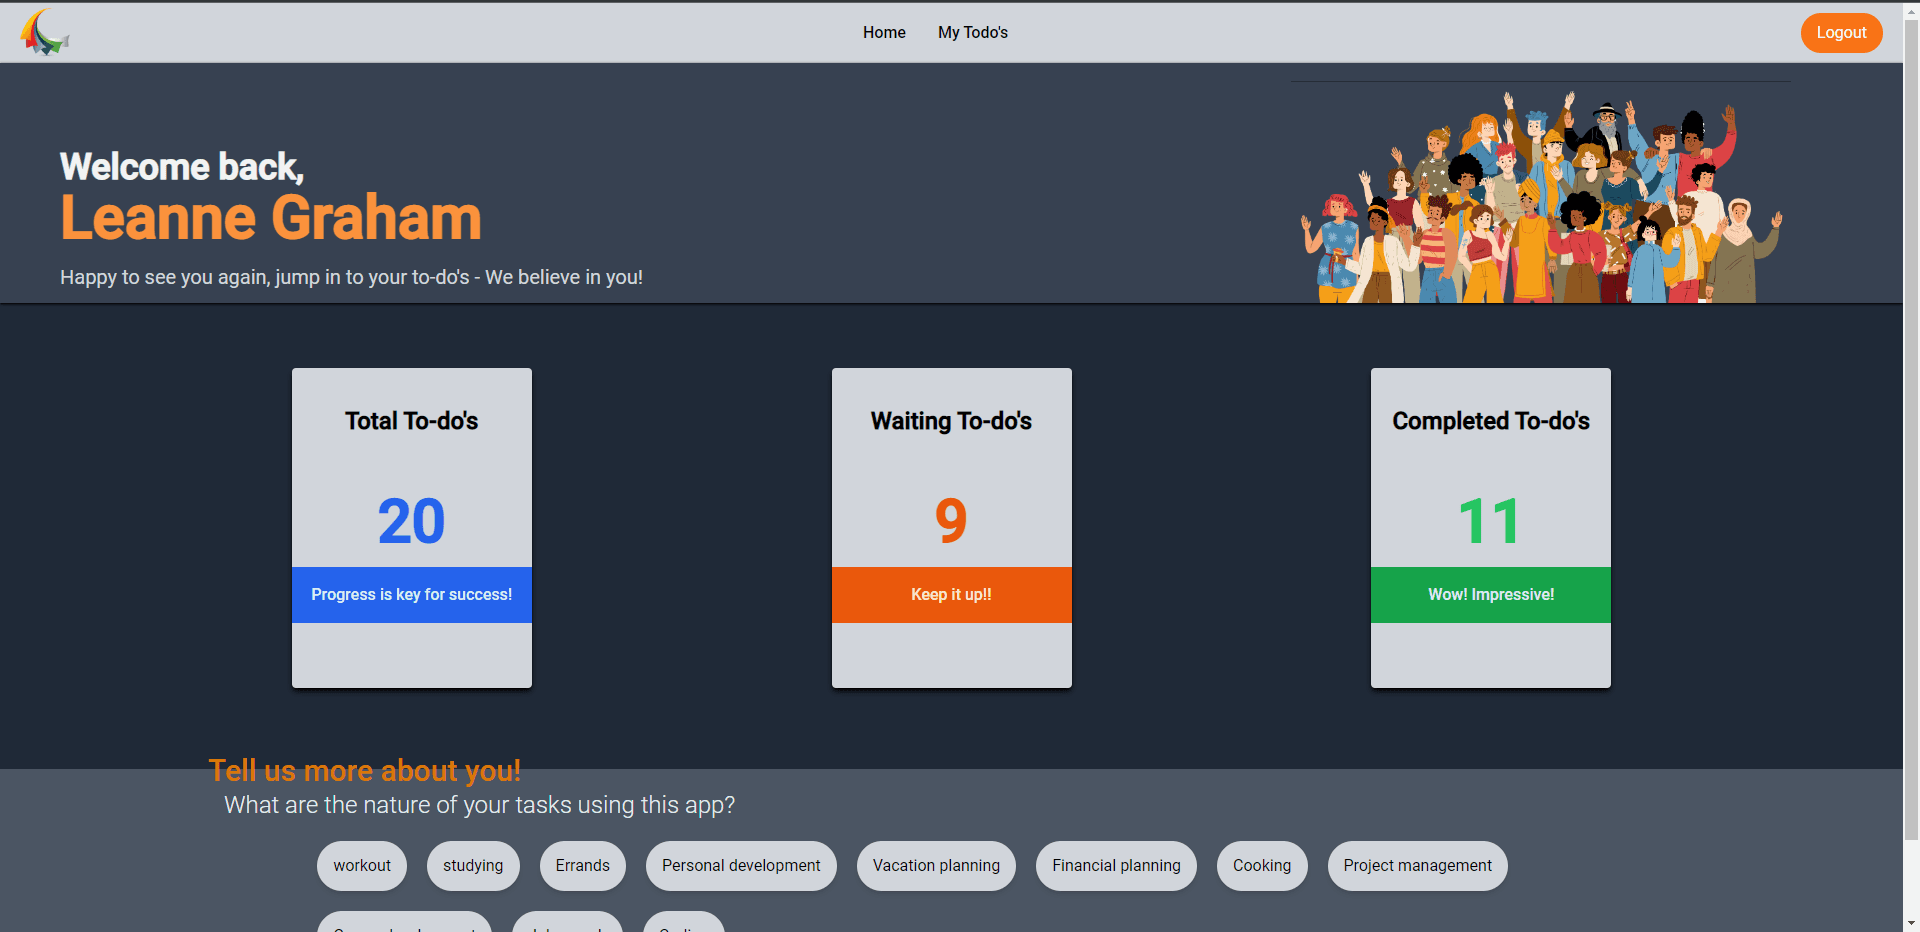1920x932 pixels.
Task: Click the celebrating crowd illustration
Action: tap(1540, 195)
